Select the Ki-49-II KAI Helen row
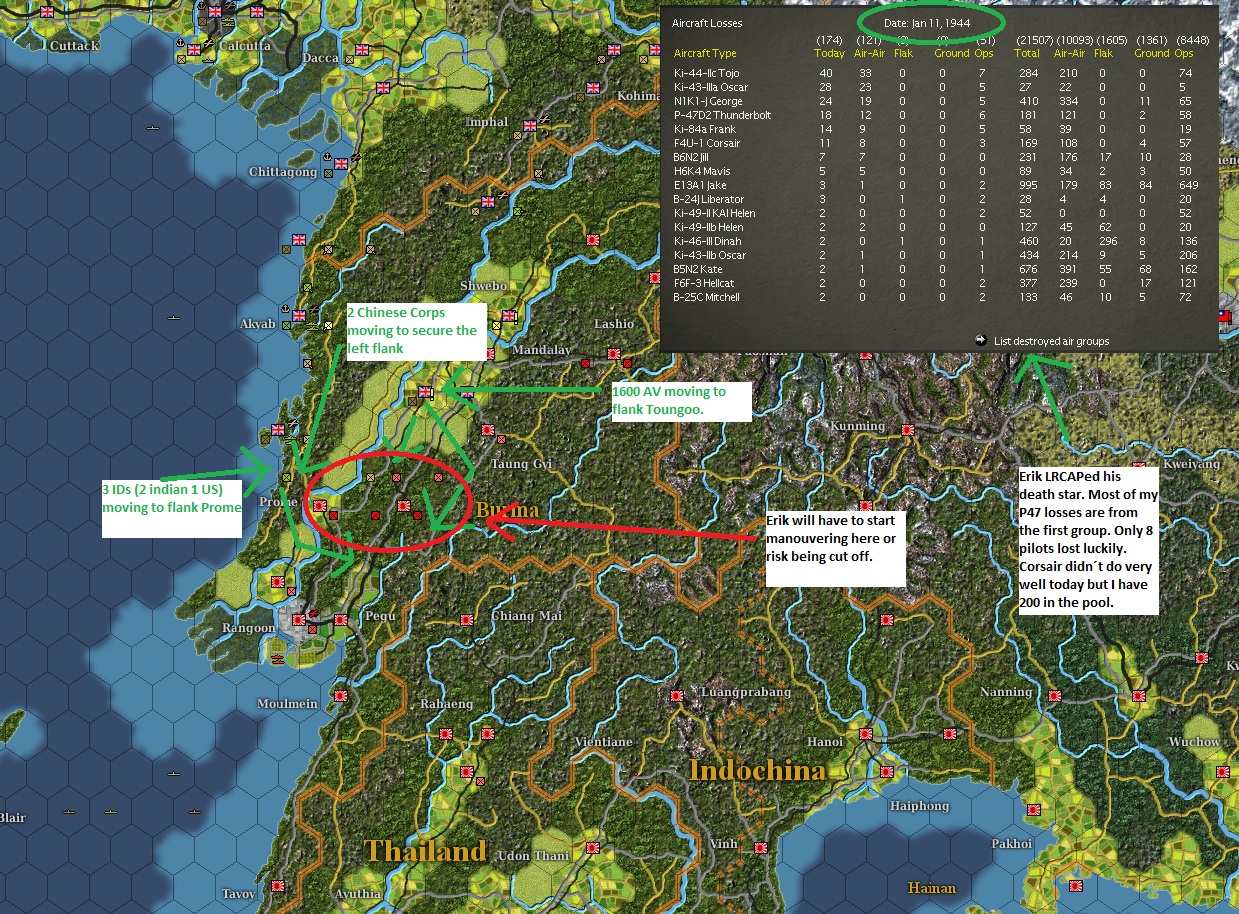The image size is (1239, 914). click(935, 213)
